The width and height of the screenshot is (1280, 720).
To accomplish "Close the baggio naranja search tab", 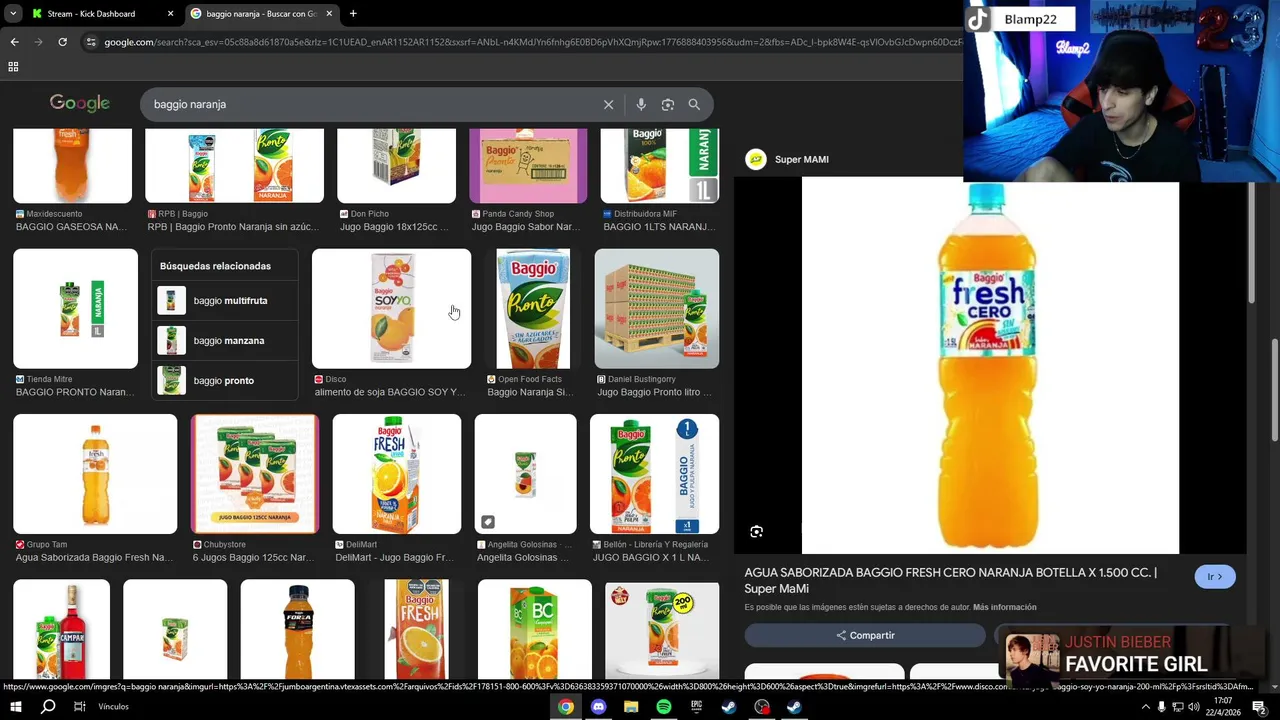I will click(329, 14).
